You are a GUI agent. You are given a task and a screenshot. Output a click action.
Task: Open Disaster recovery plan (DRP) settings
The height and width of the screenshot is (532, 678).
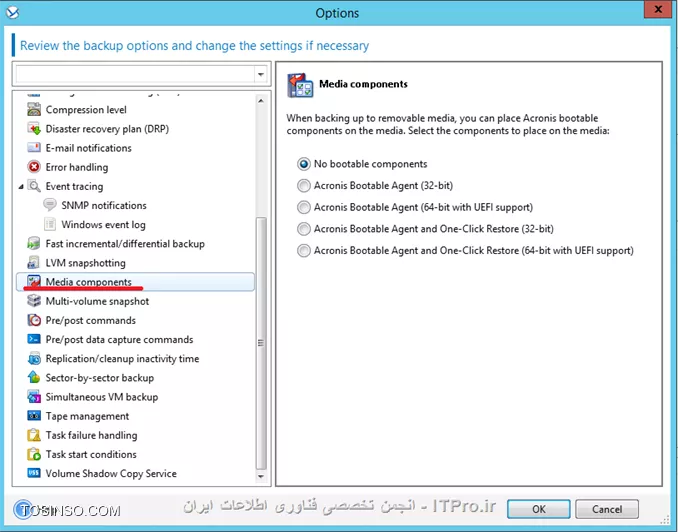pos(107,129)
